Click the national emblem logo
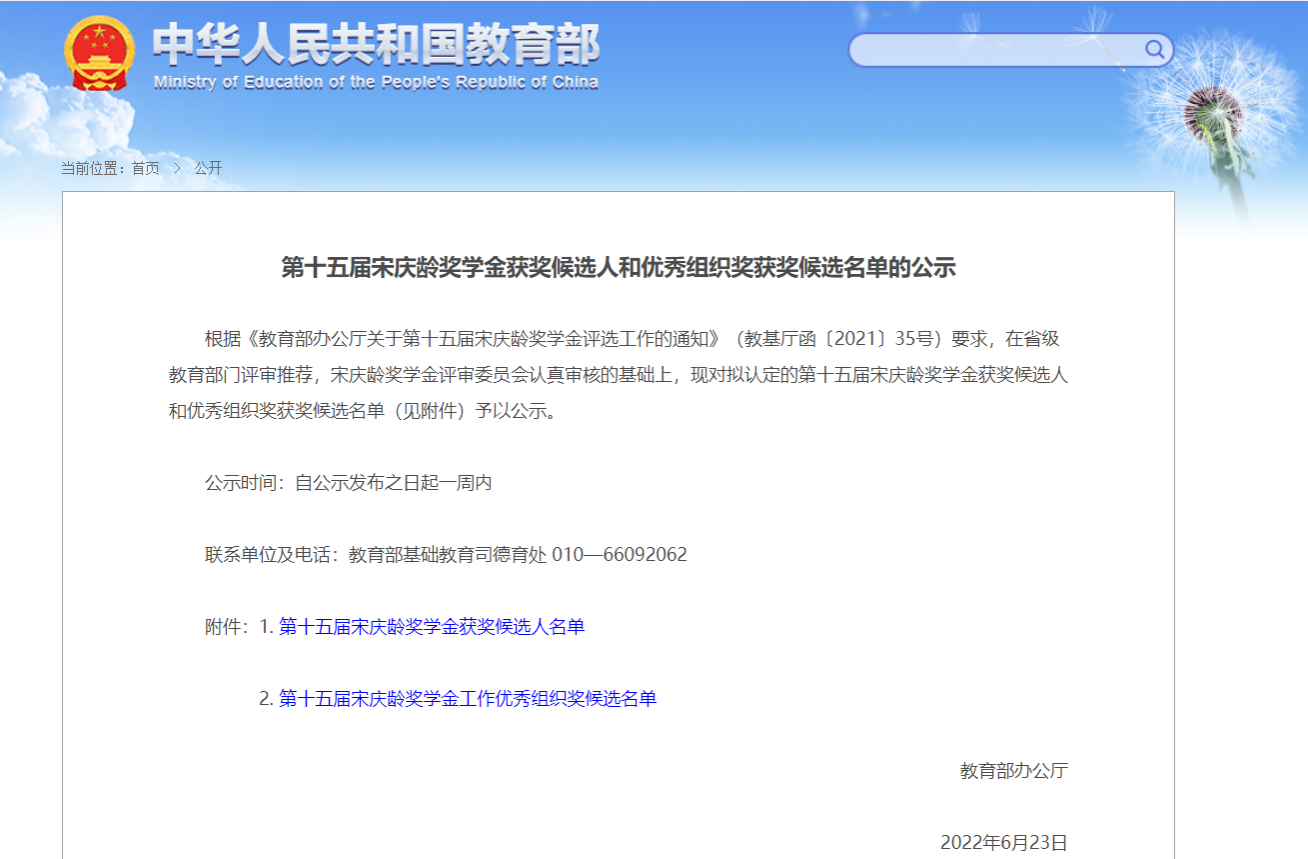The width and height of the screenshot is (1308, 859). click(x=97, y=54)
